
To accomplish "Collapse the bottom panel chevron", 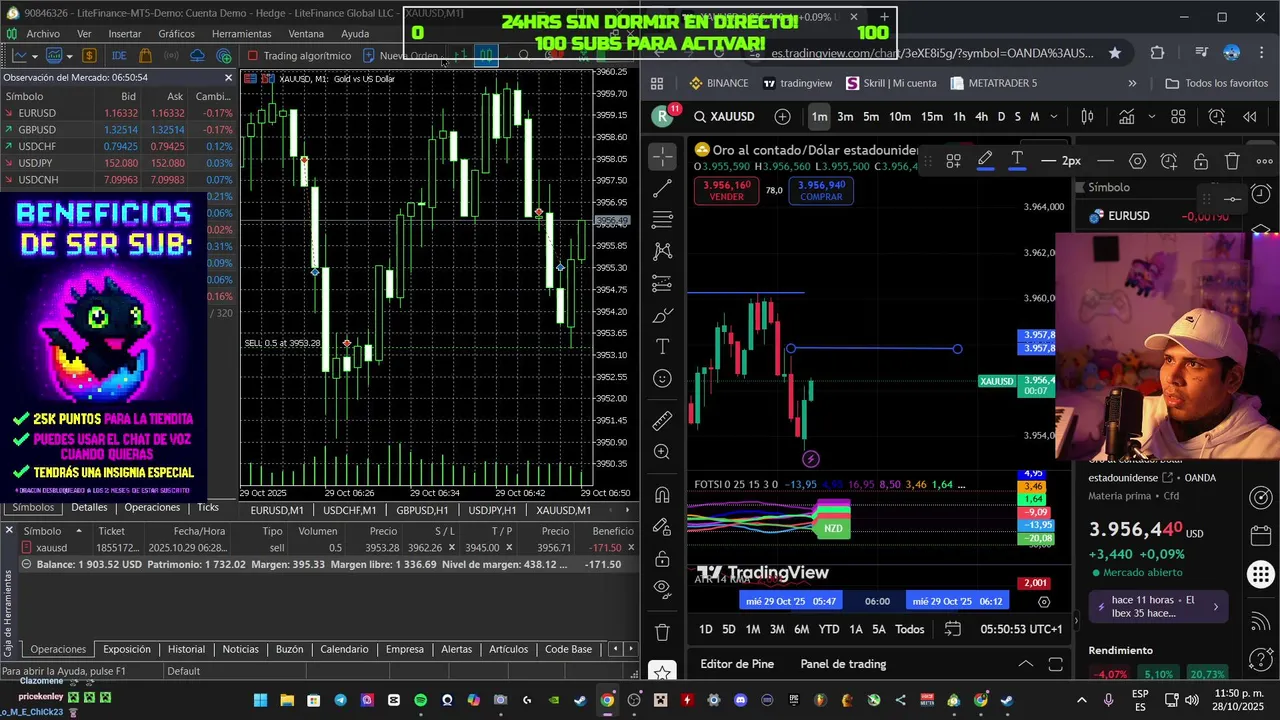I will pyautogui.click(x=1025, y=664).
